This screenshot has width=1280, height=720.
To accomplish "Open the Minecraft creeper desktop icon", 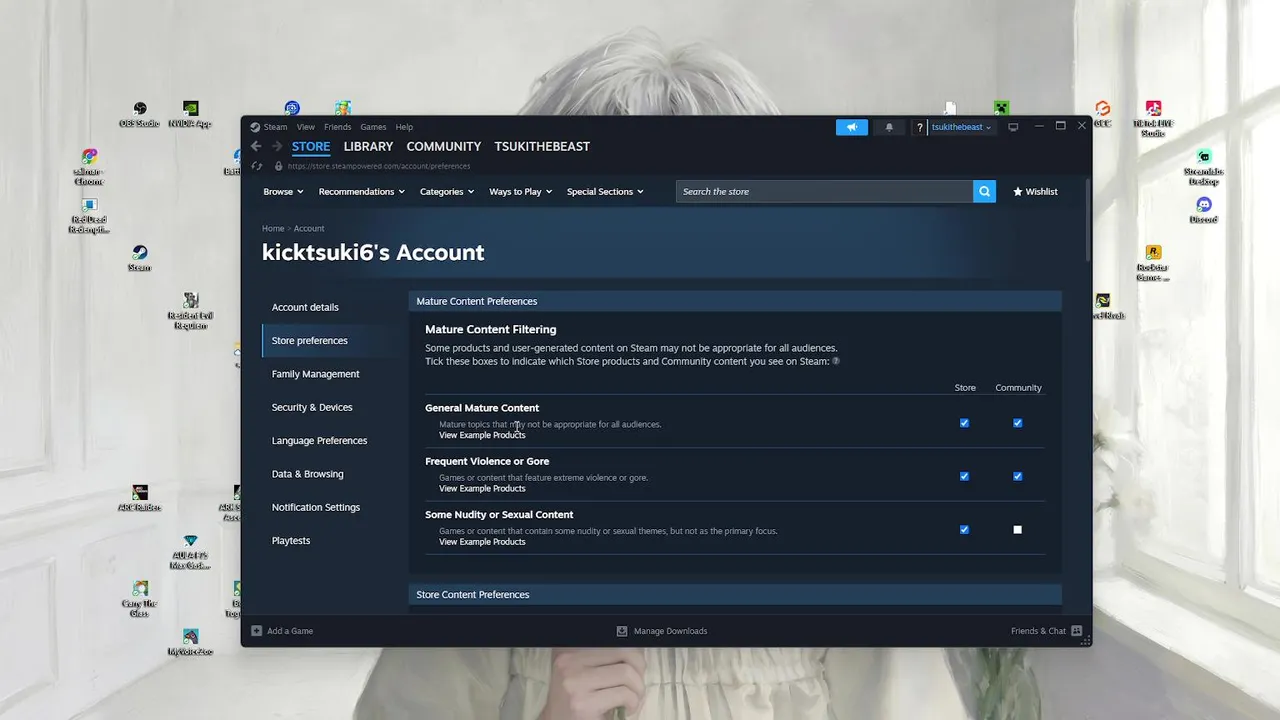I will click(1001, 108).
